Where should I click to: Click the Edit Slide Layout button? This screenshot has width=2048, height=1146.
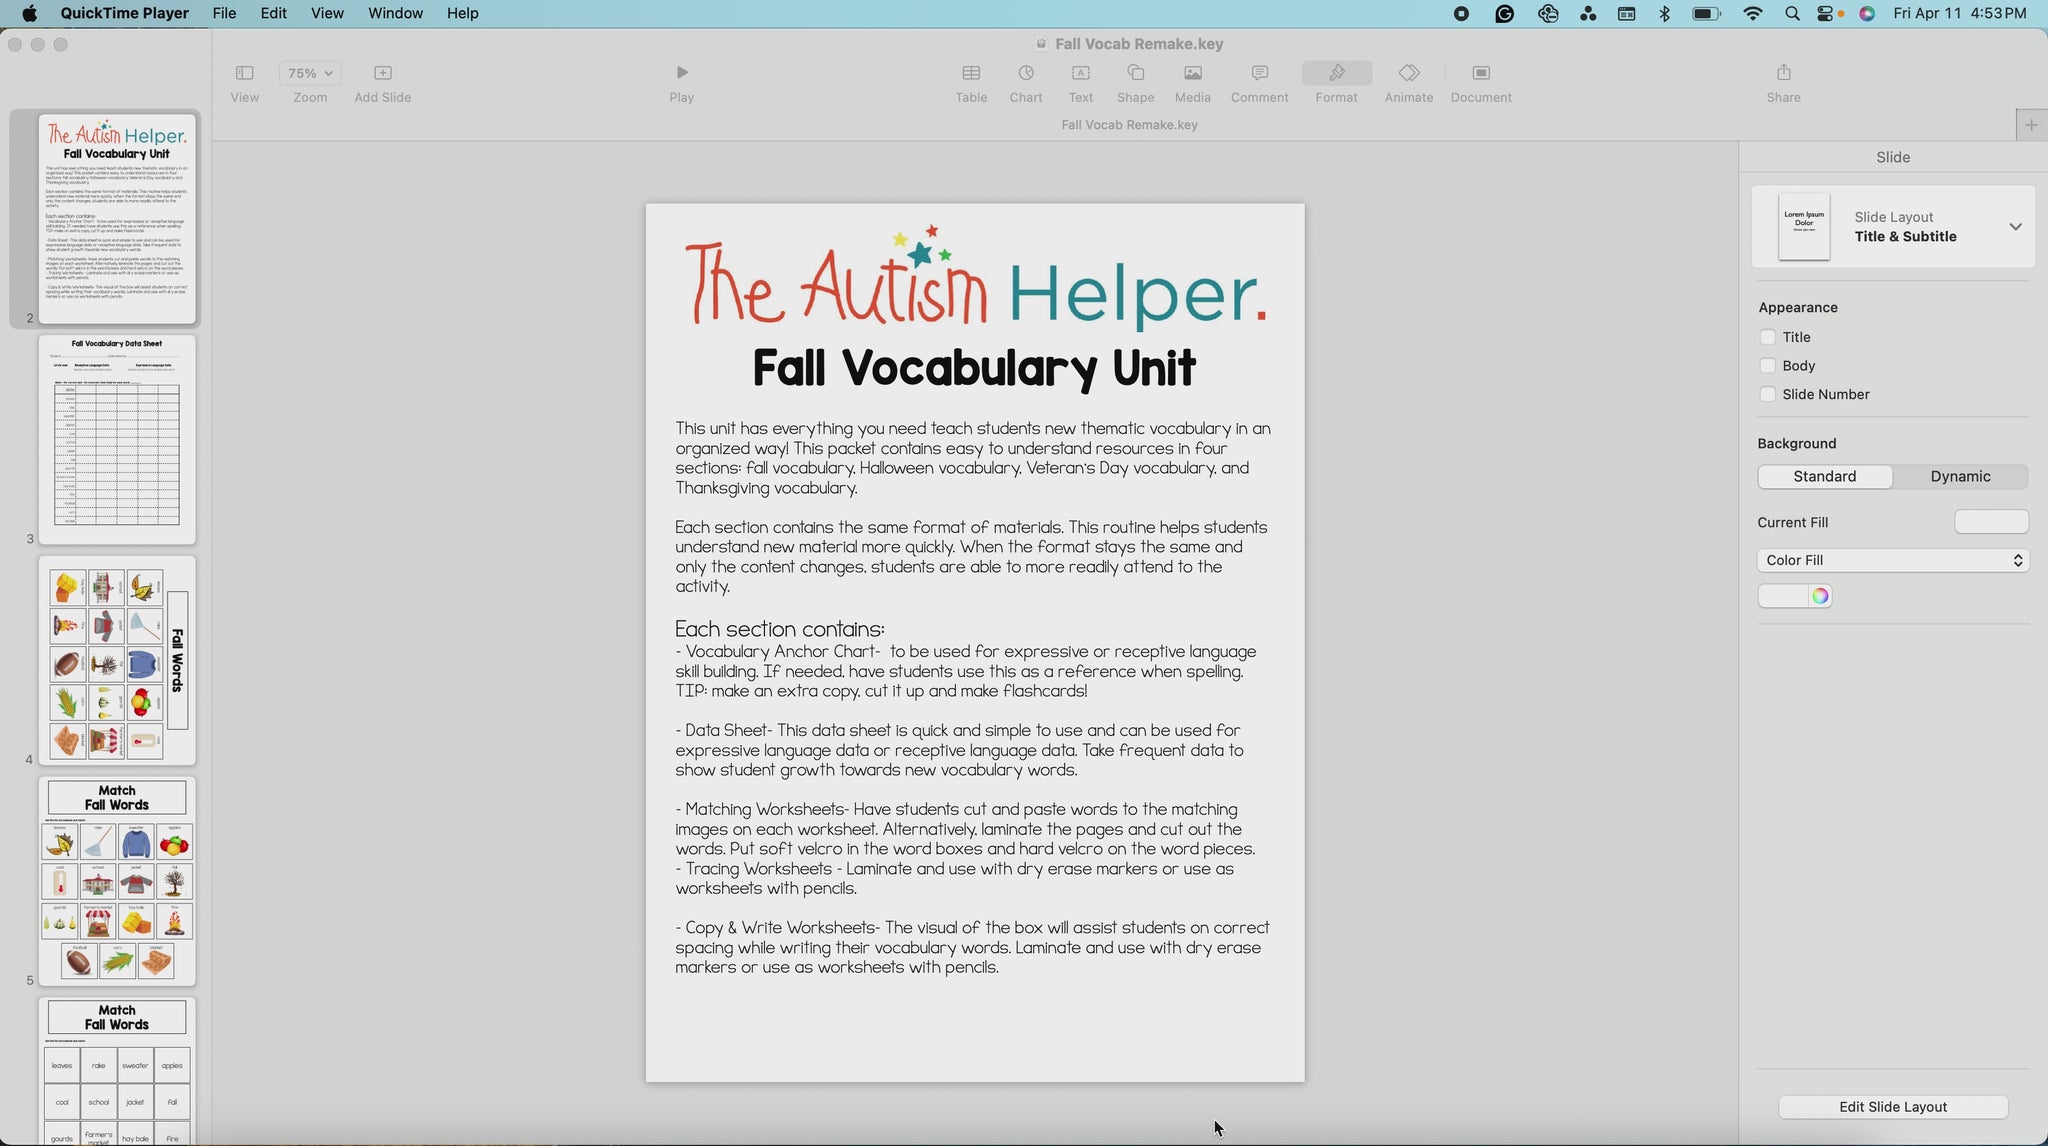pos(1892,1107)
